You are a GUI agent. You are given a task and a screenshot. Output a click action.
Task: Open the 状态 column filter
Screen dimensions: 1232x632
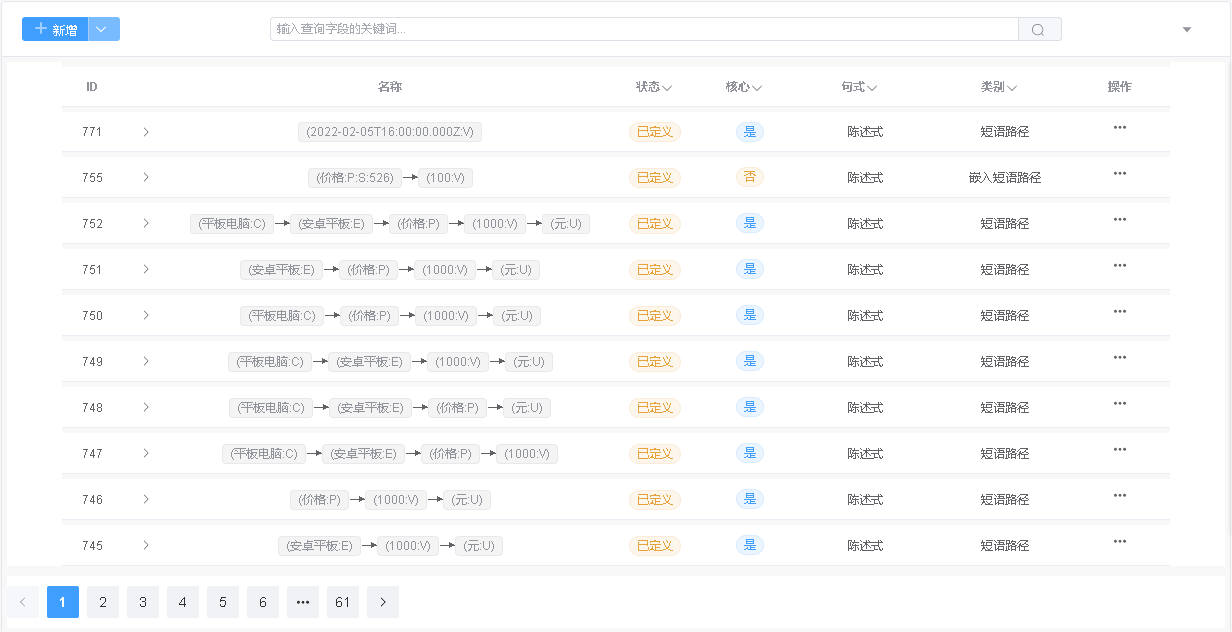[x=667, y=88]
